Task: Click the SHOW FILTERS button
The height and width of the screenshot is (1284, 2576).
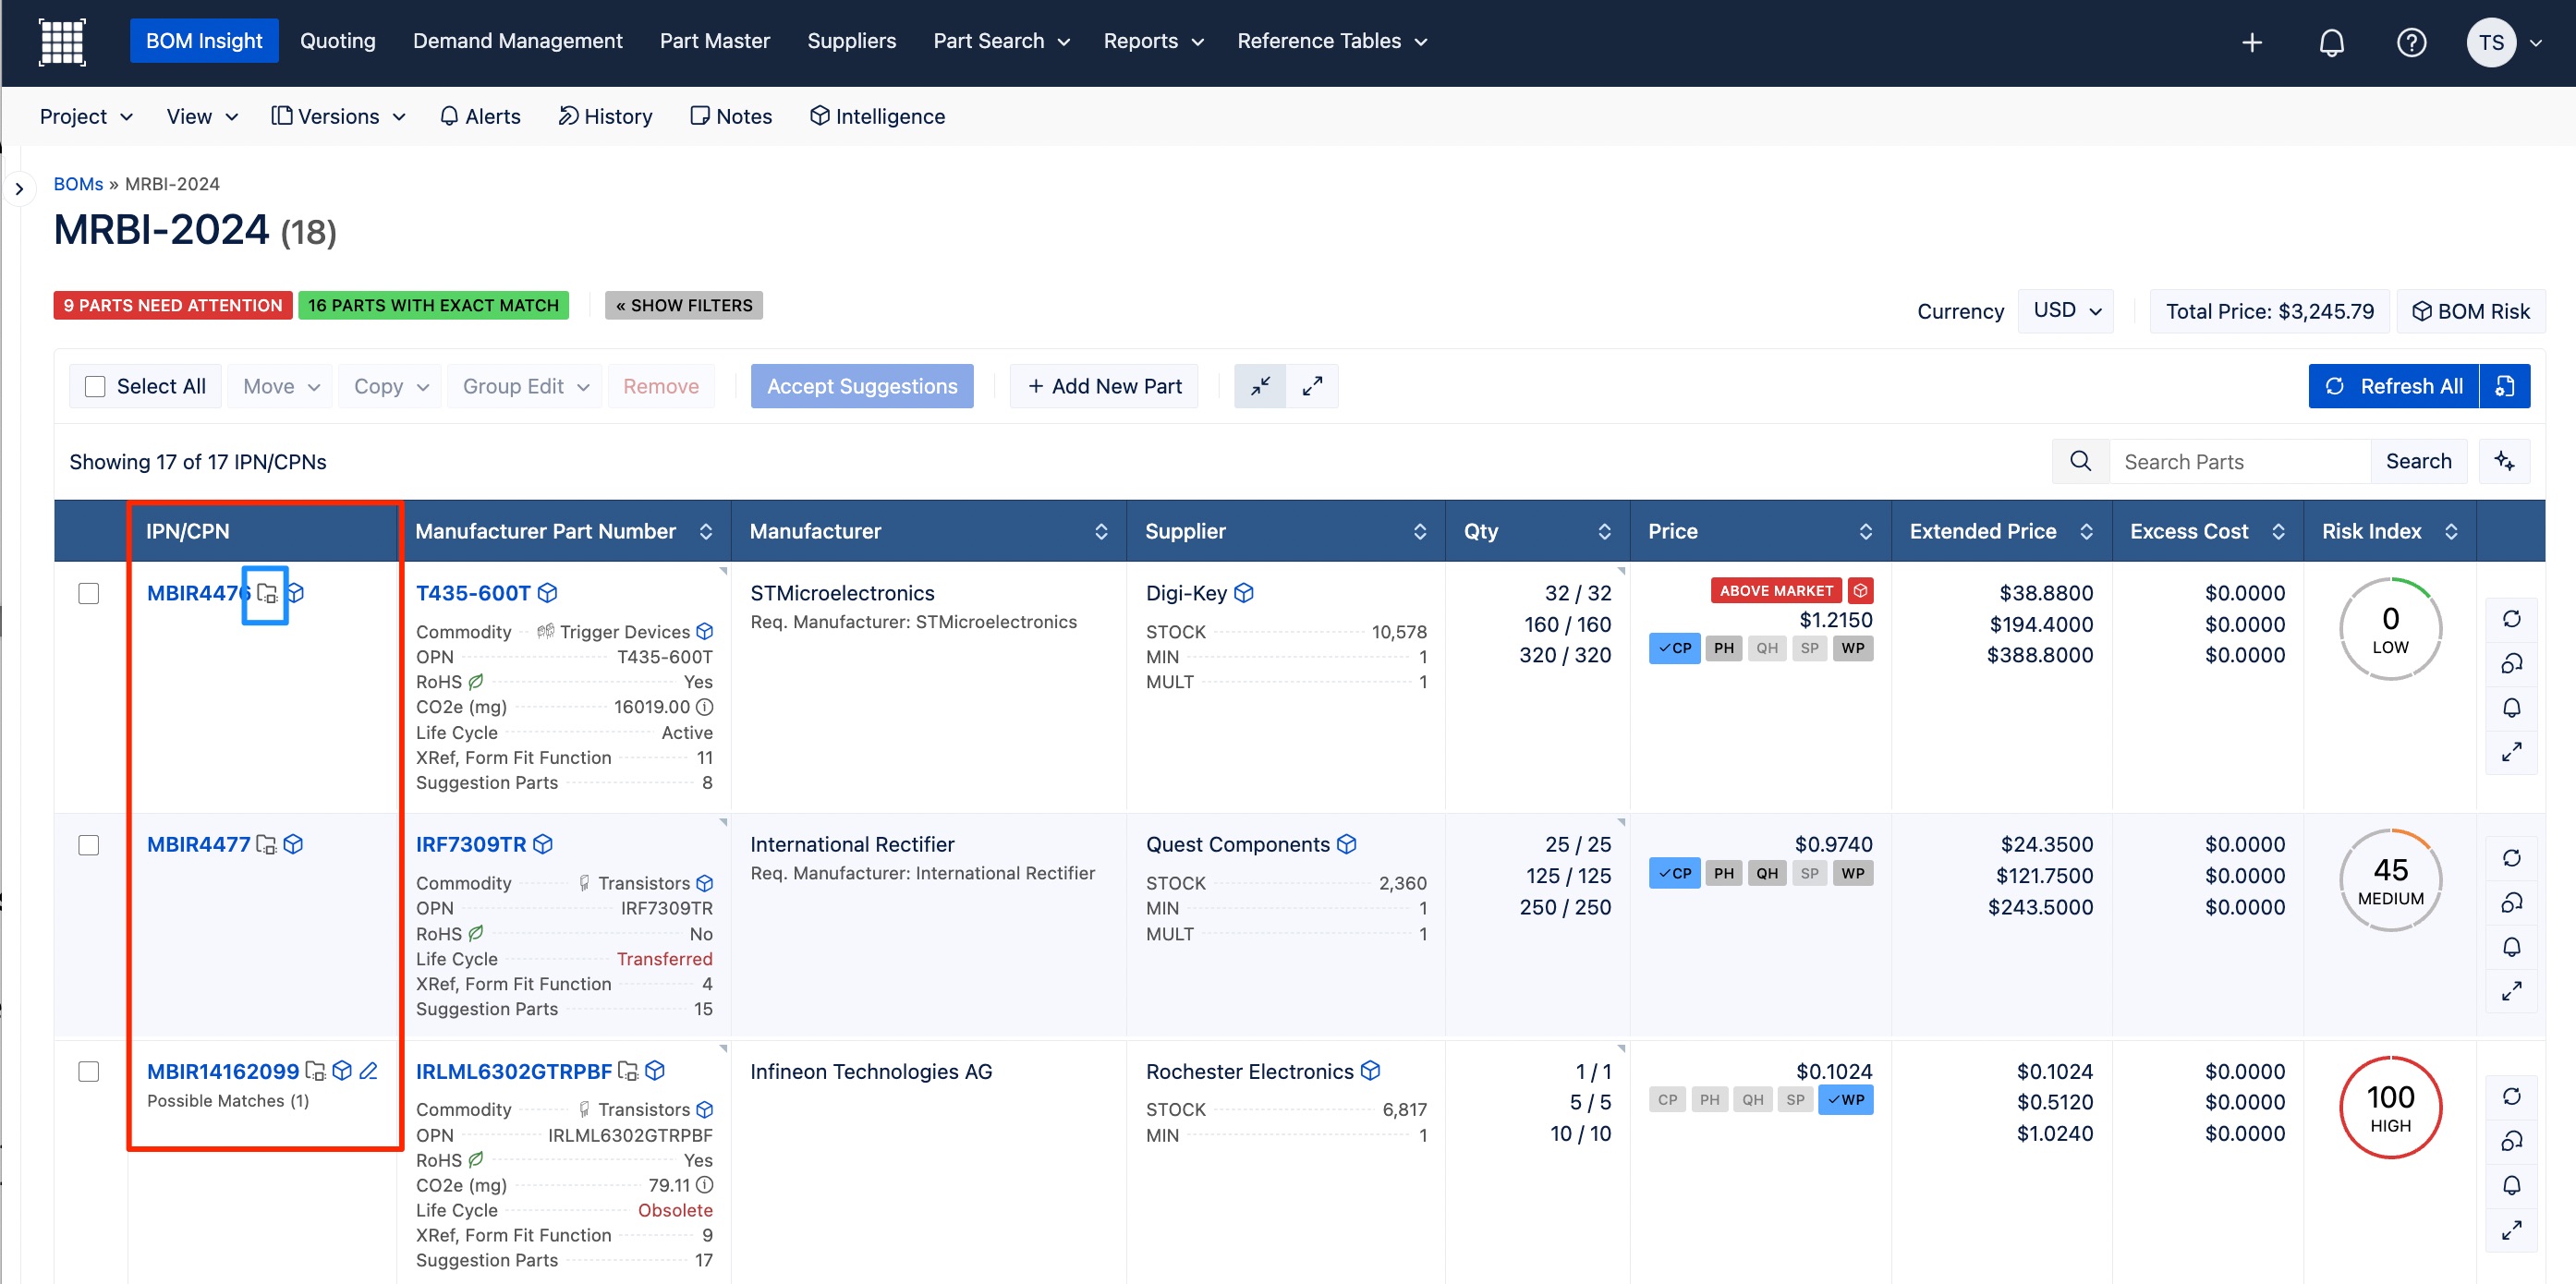Action: click(x=684, y=305)
